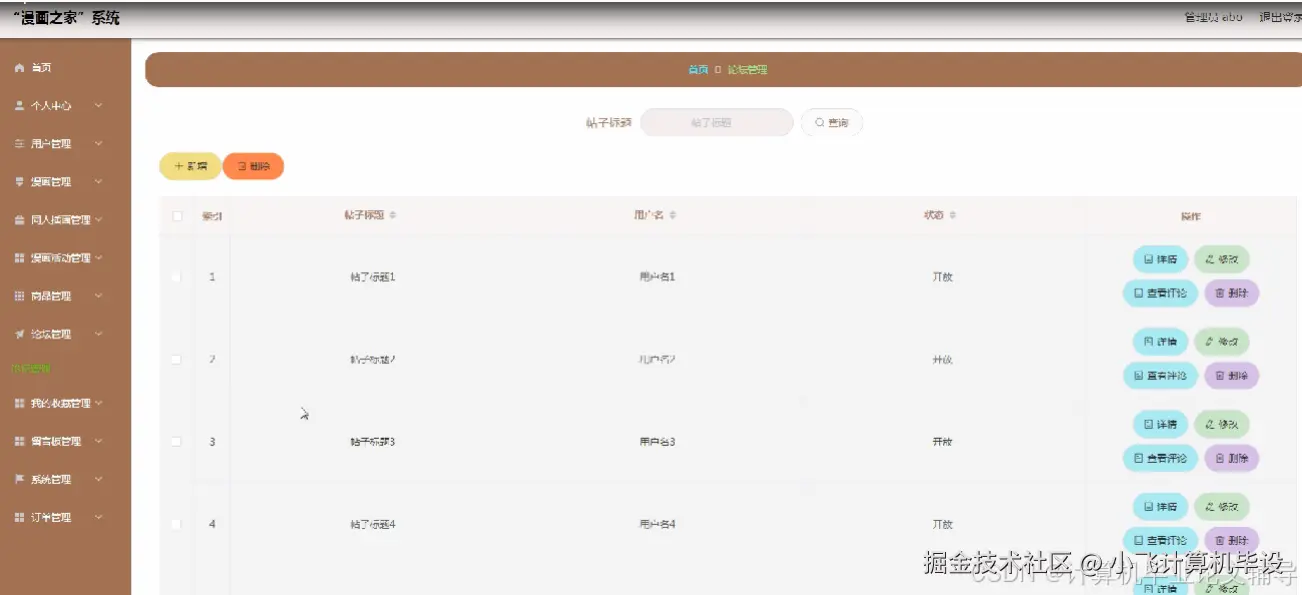Expand the 漫画管理 chevron
Image resolution: width=1302 pixels, height=595 pixels.
[x=98, y=182]
